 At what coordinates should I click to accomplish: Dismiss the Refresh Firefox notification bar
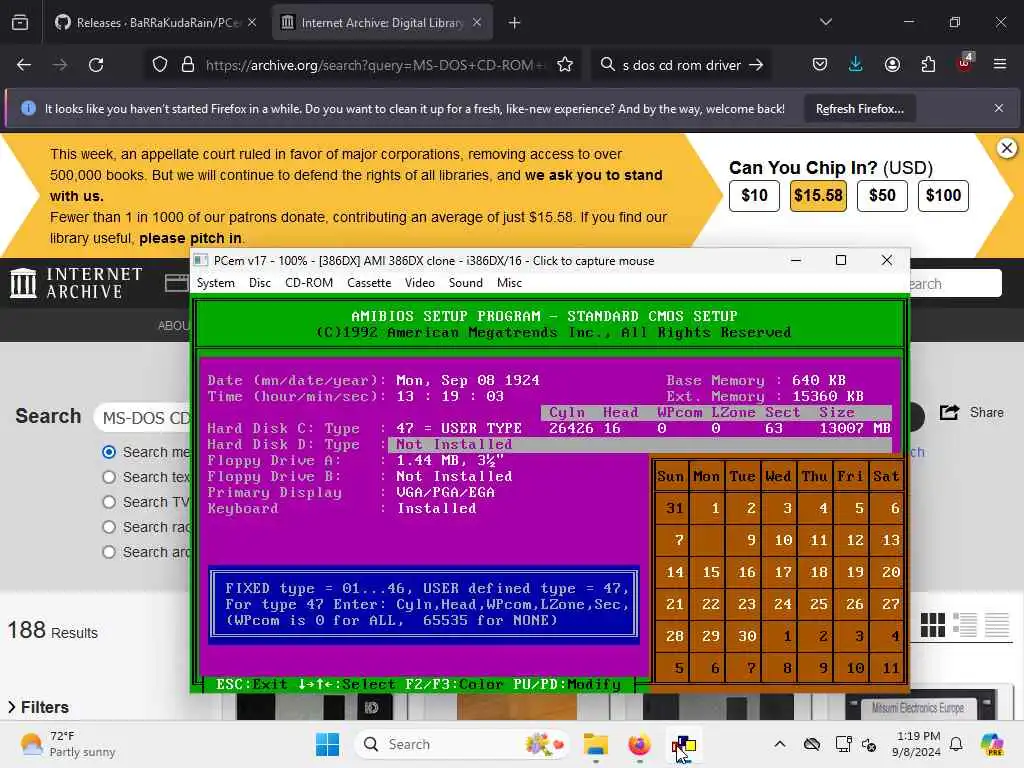(999, 108)
